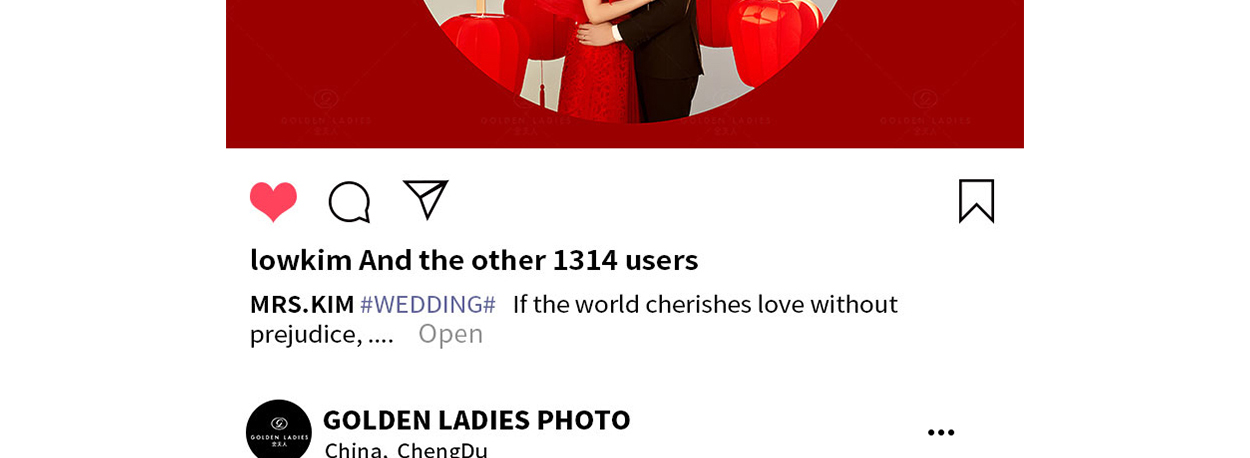Image resolution: width=1250 pixels, height=458 pixels.
Task: Open GOLDEN LADIES PHOTO account name
Action: click(x=476, y=420)
